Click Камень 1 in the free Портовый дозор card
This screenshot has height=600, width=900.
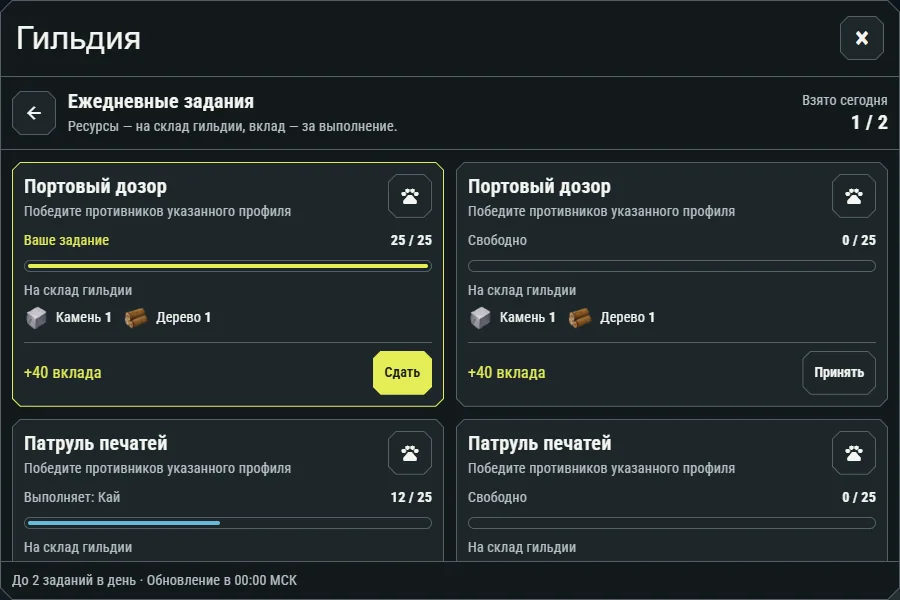(527, 318)
